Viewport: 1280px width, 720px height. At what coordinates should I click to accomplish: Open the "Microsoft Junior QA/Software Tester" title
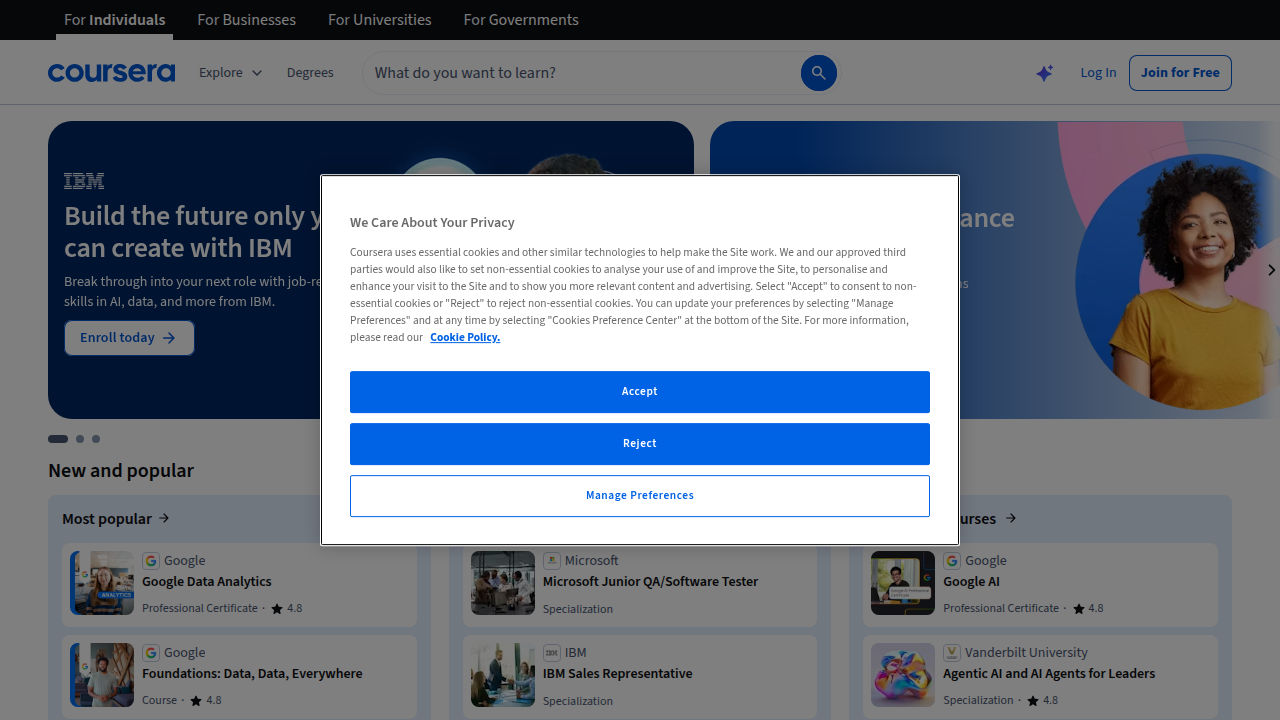coord(651,582)
